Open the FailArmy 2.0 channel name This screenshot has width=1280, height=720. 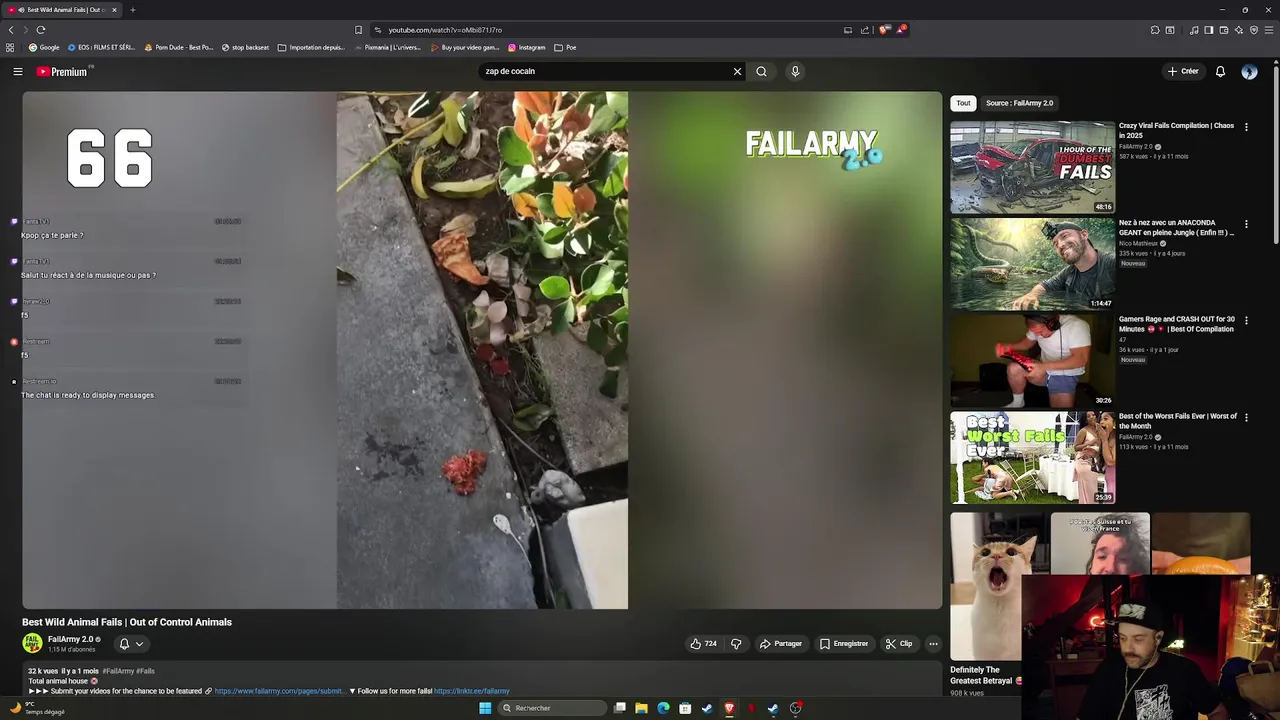pyautogui.click(x=70, y=639)
